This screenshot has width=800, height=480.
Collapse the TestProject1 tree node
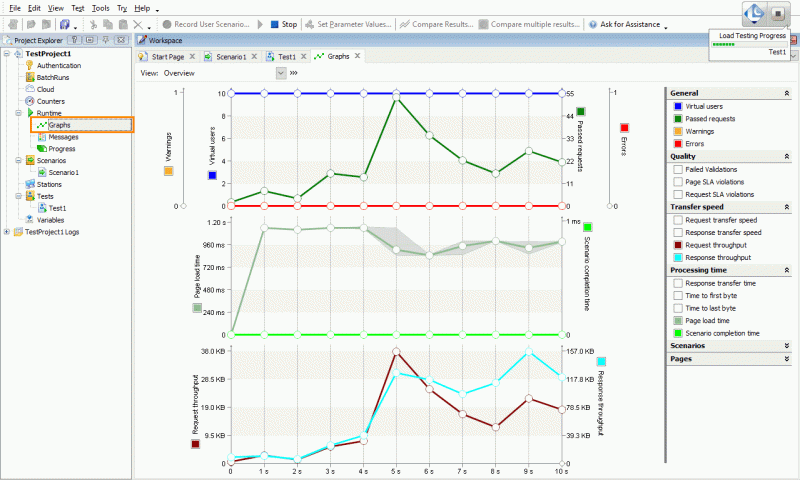pos(7,54)
